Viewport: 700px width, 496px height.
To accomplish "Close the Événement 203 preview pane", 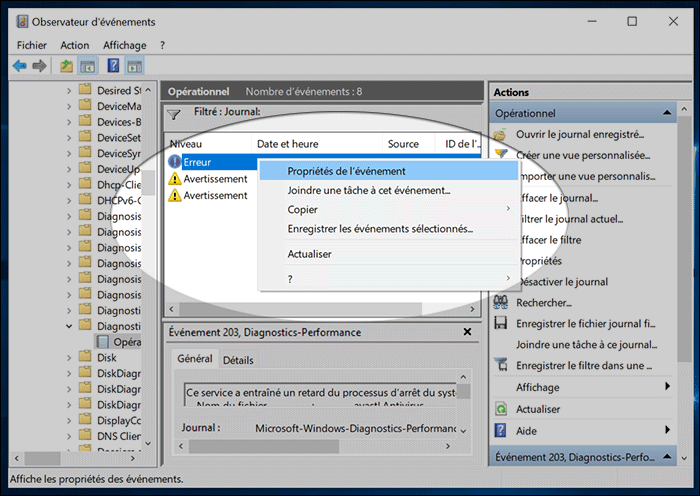I will (x=467, y=332).
